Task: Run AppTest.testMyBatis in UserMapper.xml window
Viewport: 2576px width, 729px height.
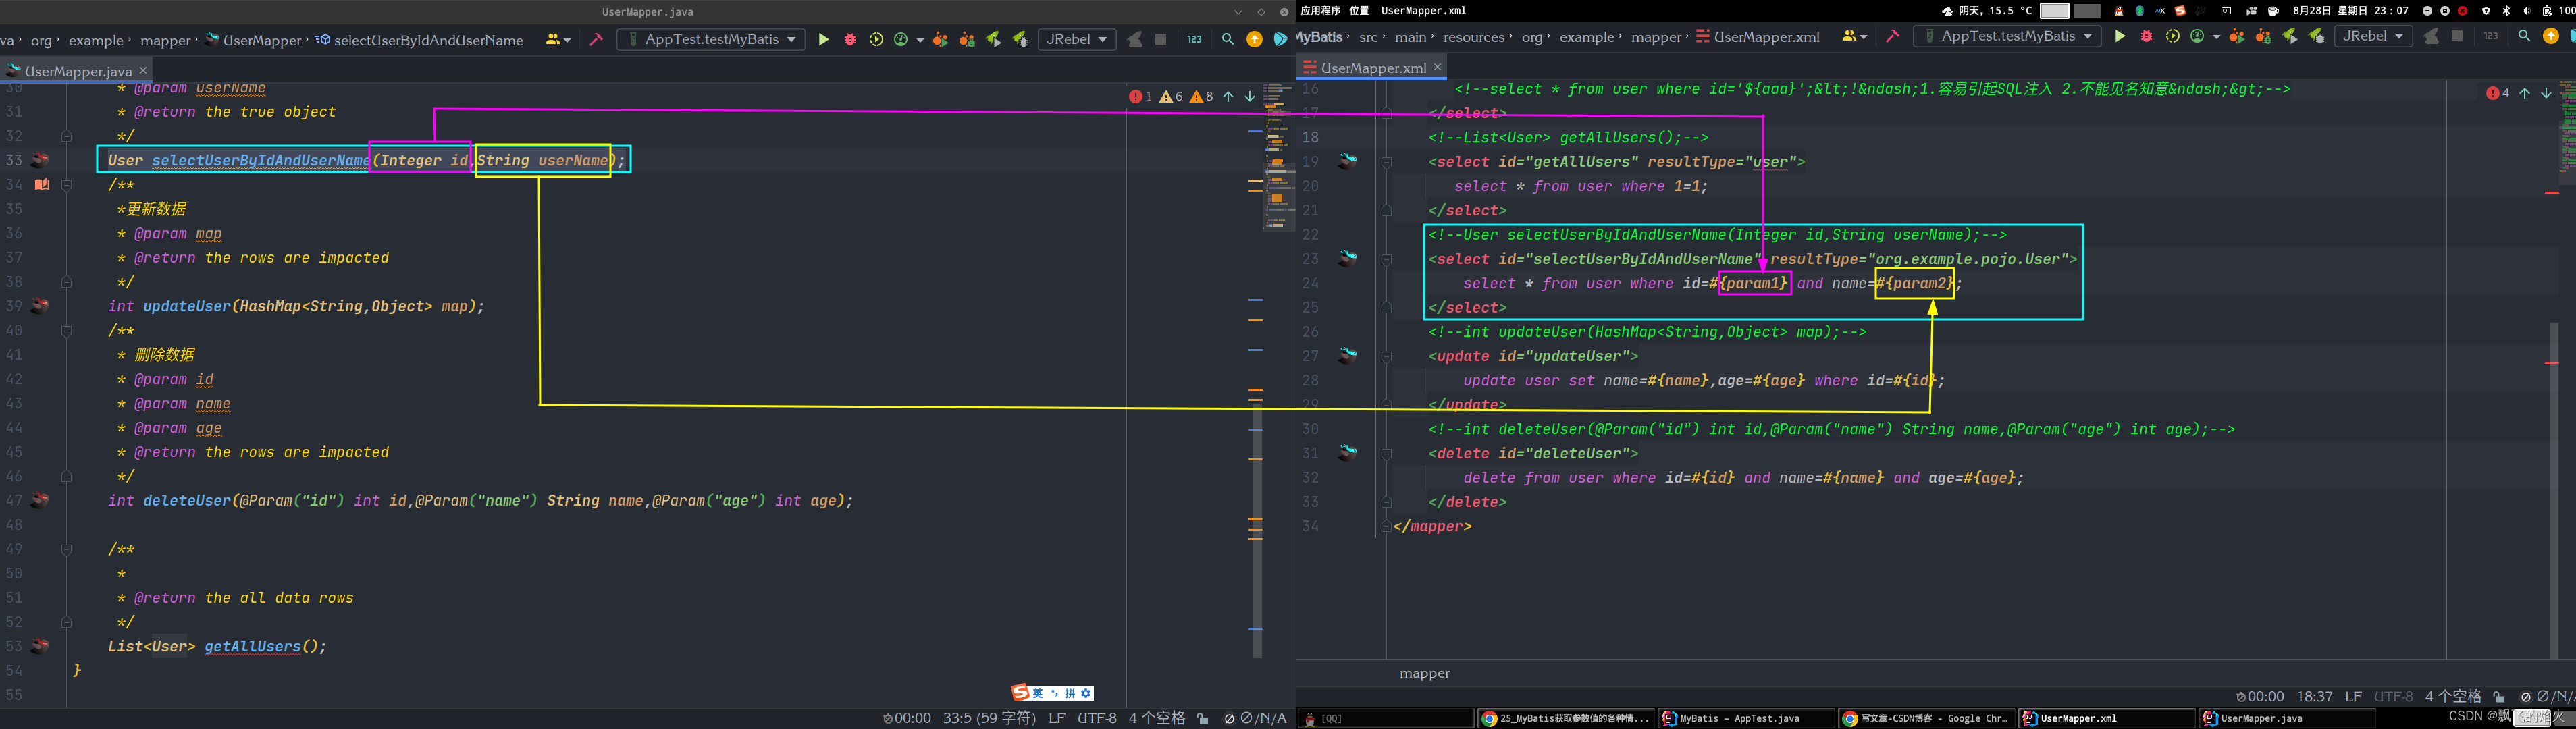Action: [x=2119, y=36]
